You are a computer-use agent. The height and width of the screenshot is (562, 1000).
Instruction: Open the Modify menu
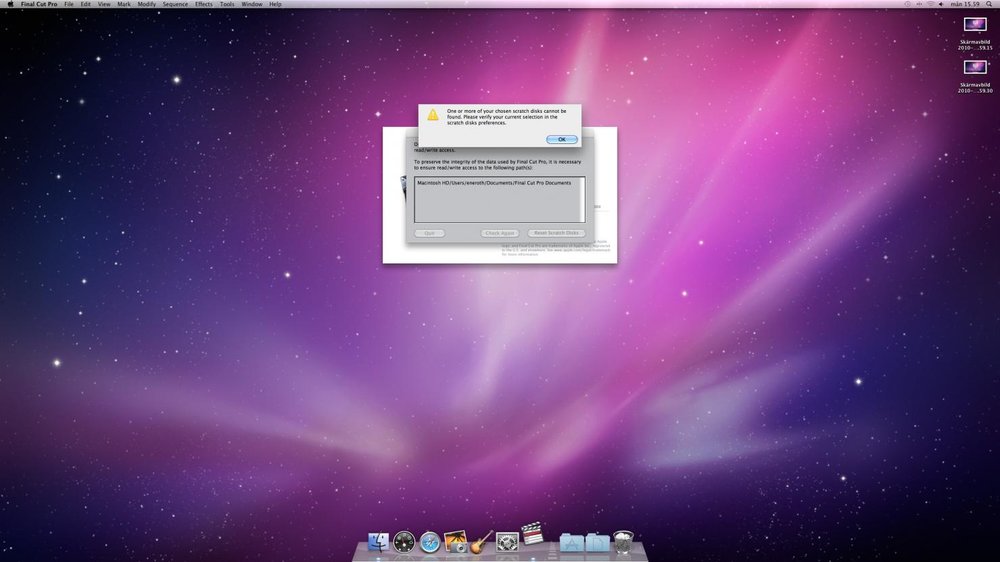coord(147,4)
